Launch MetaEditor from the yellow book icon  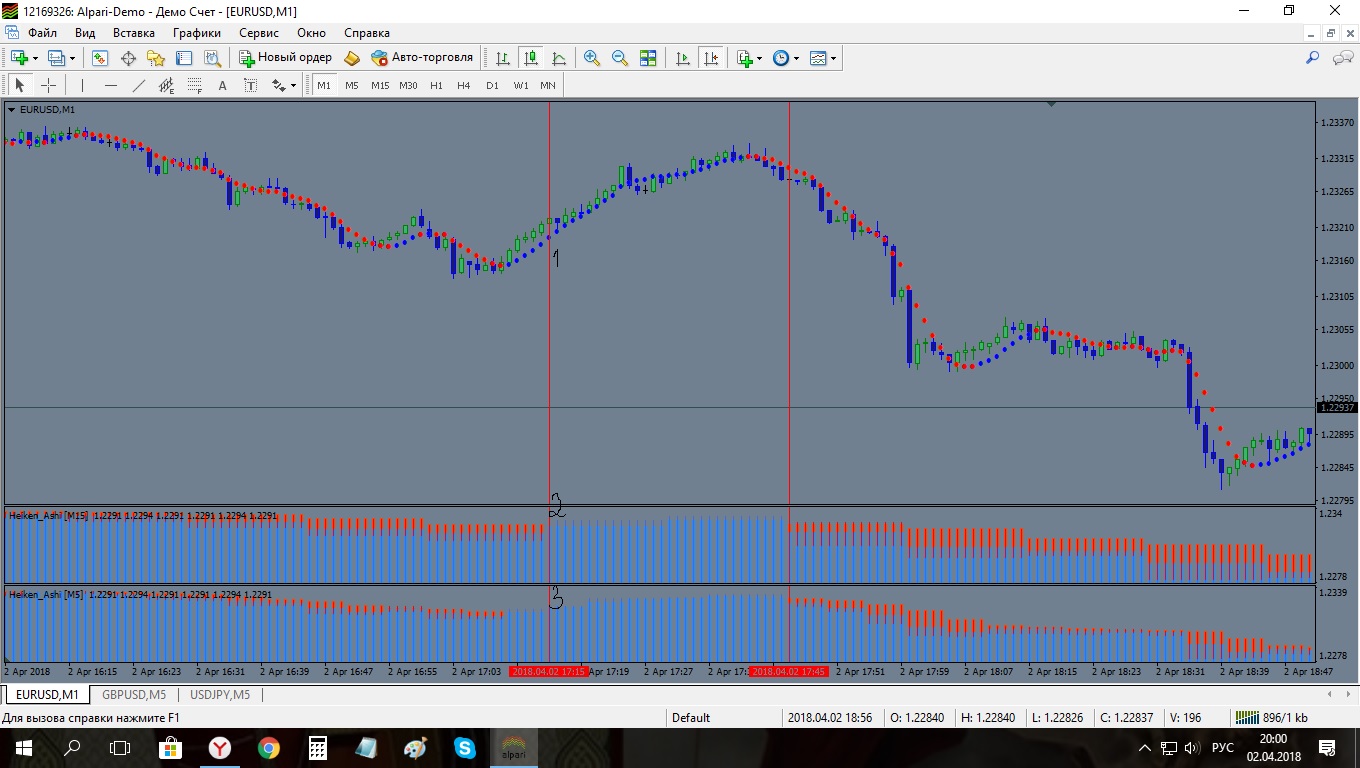[352, 58]
